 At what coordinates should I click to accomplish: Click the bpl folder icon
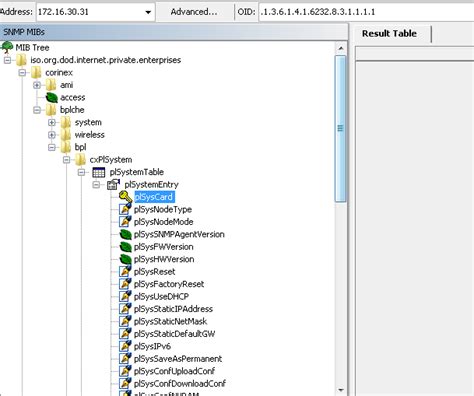click(x=66, y=147)
